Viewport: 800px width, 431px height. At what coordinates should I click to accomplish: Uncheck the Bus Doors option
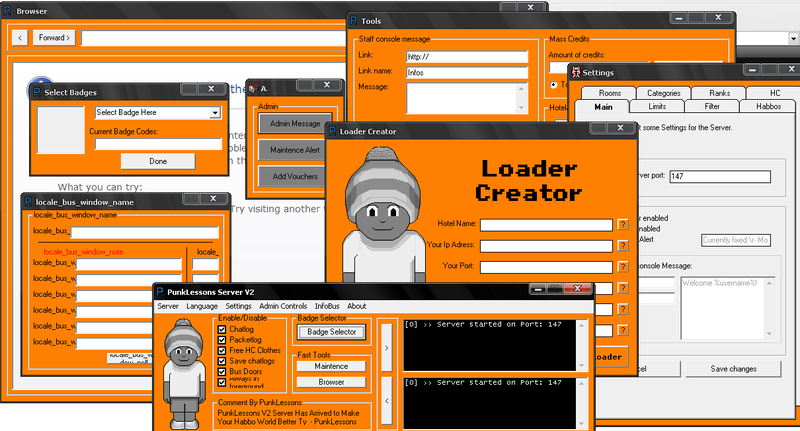(222, 371)
